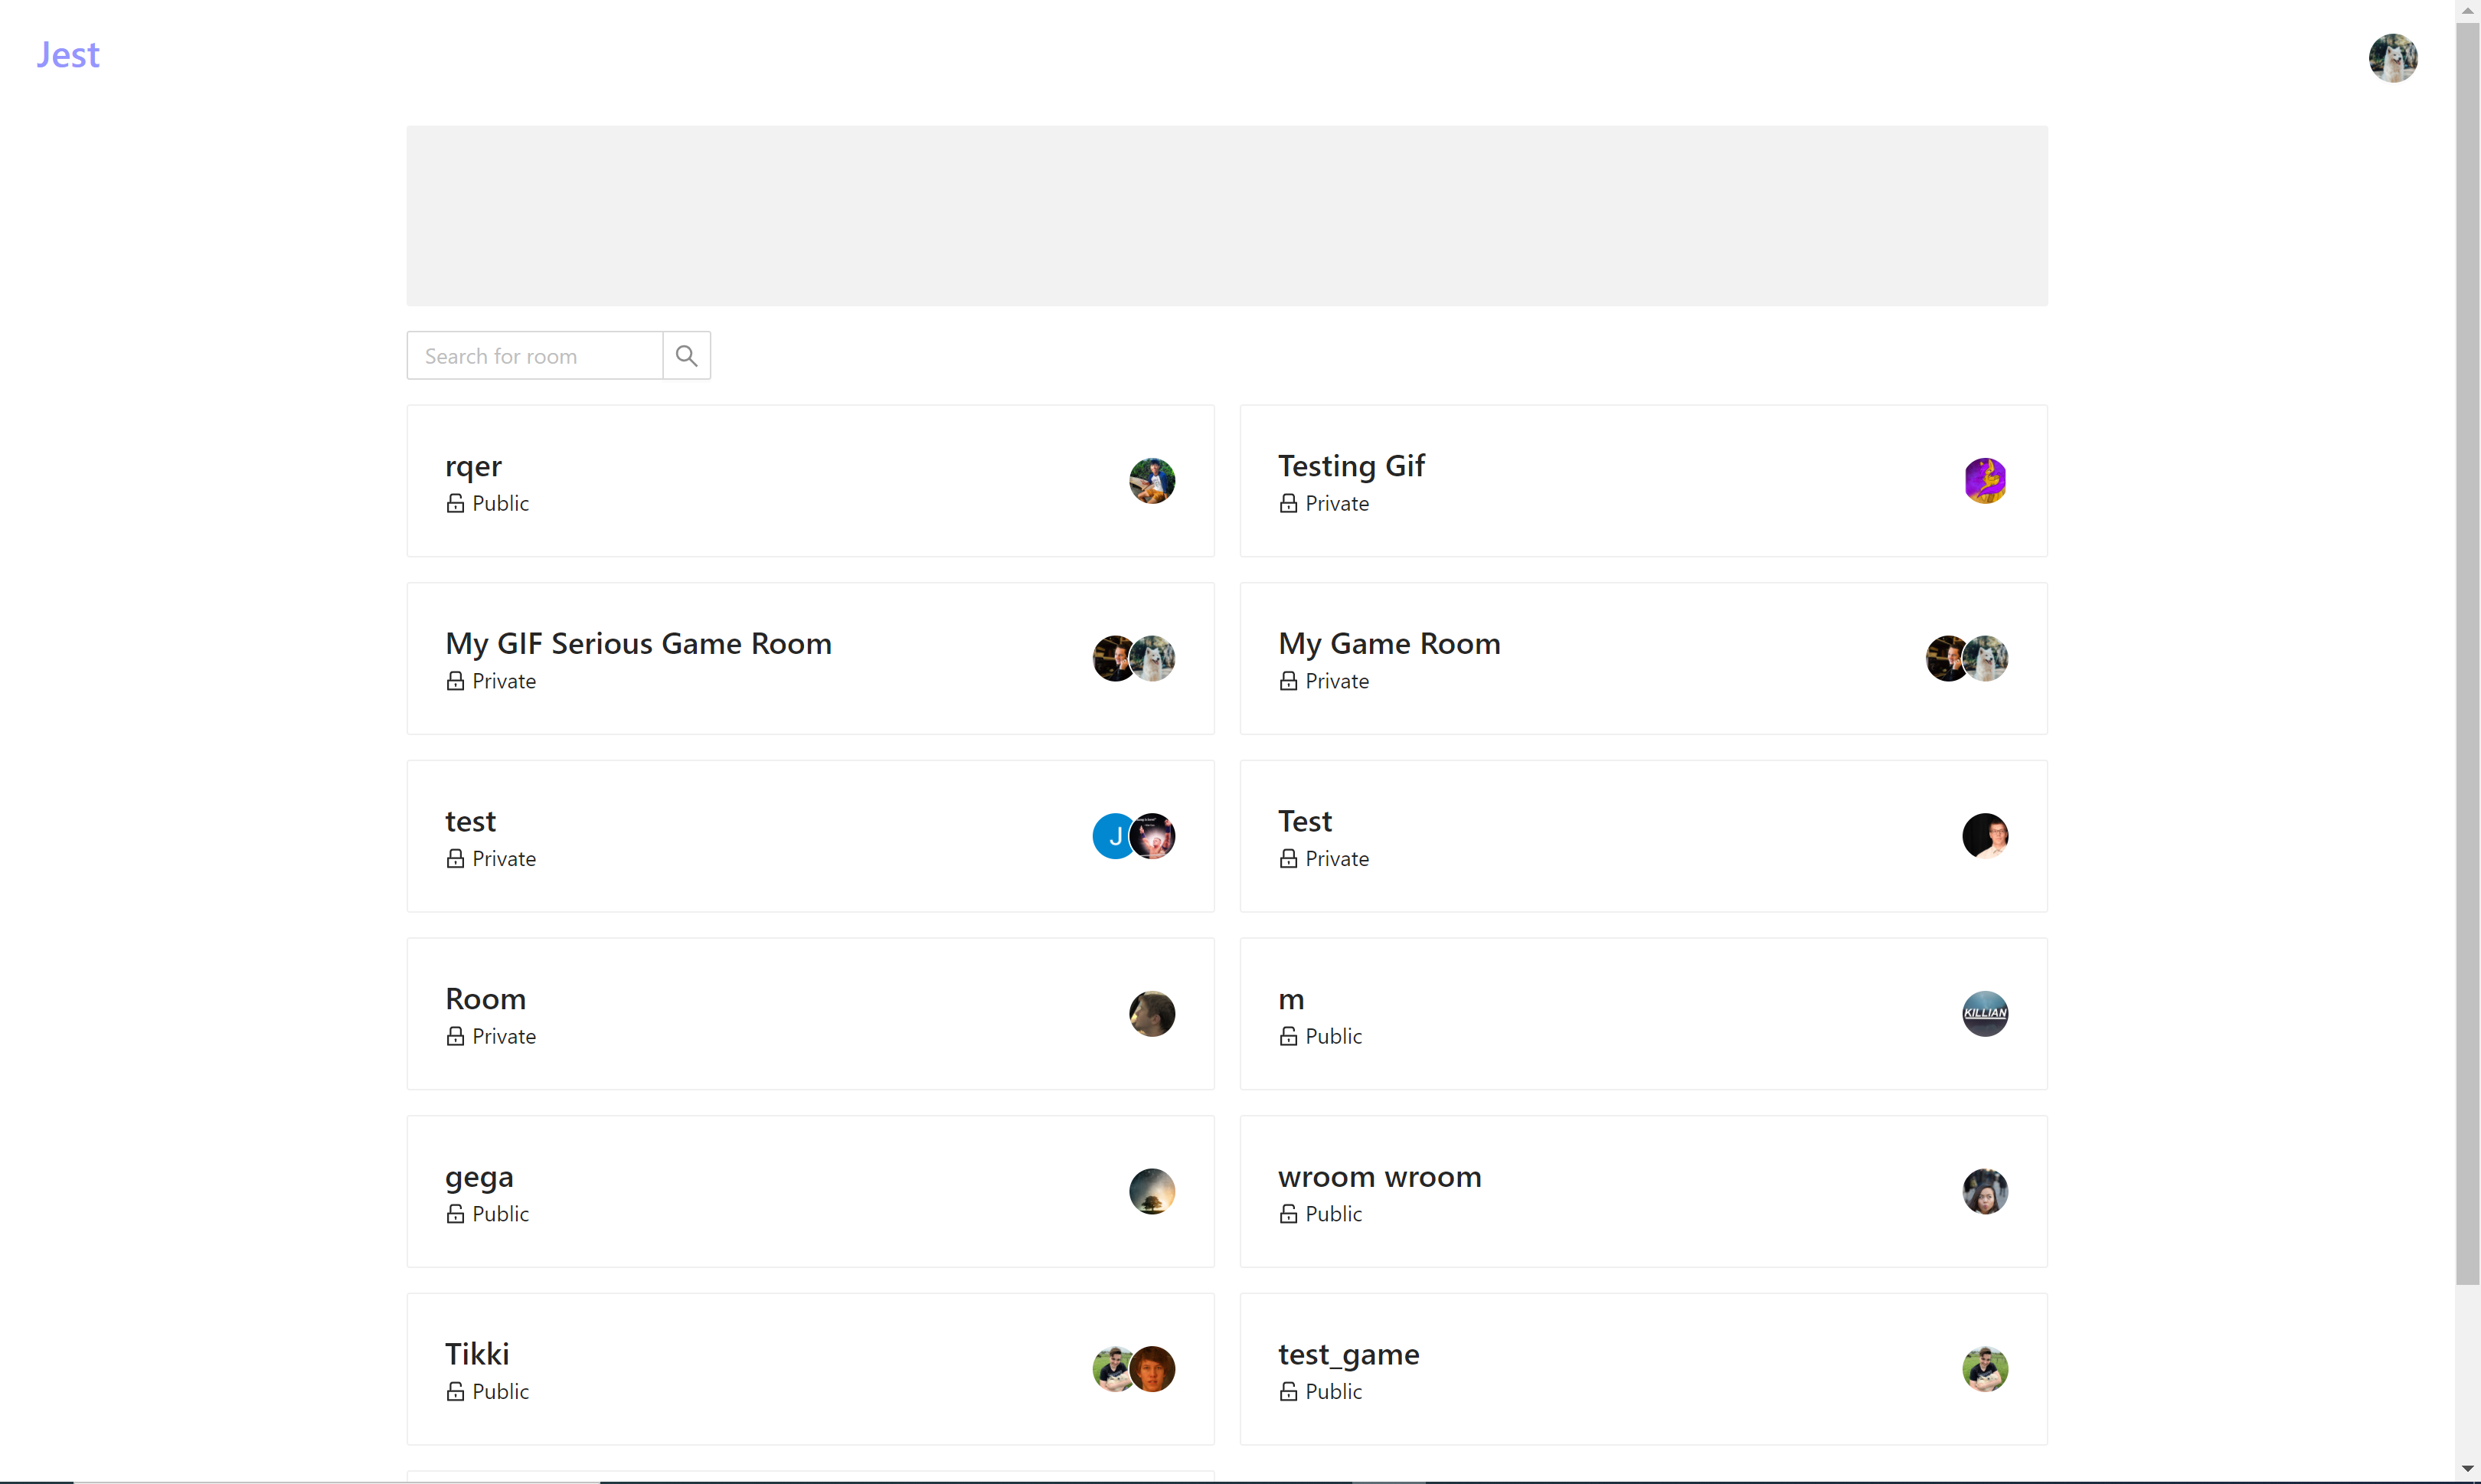Click the search magnifier icon button

click(x=686, y=356)
